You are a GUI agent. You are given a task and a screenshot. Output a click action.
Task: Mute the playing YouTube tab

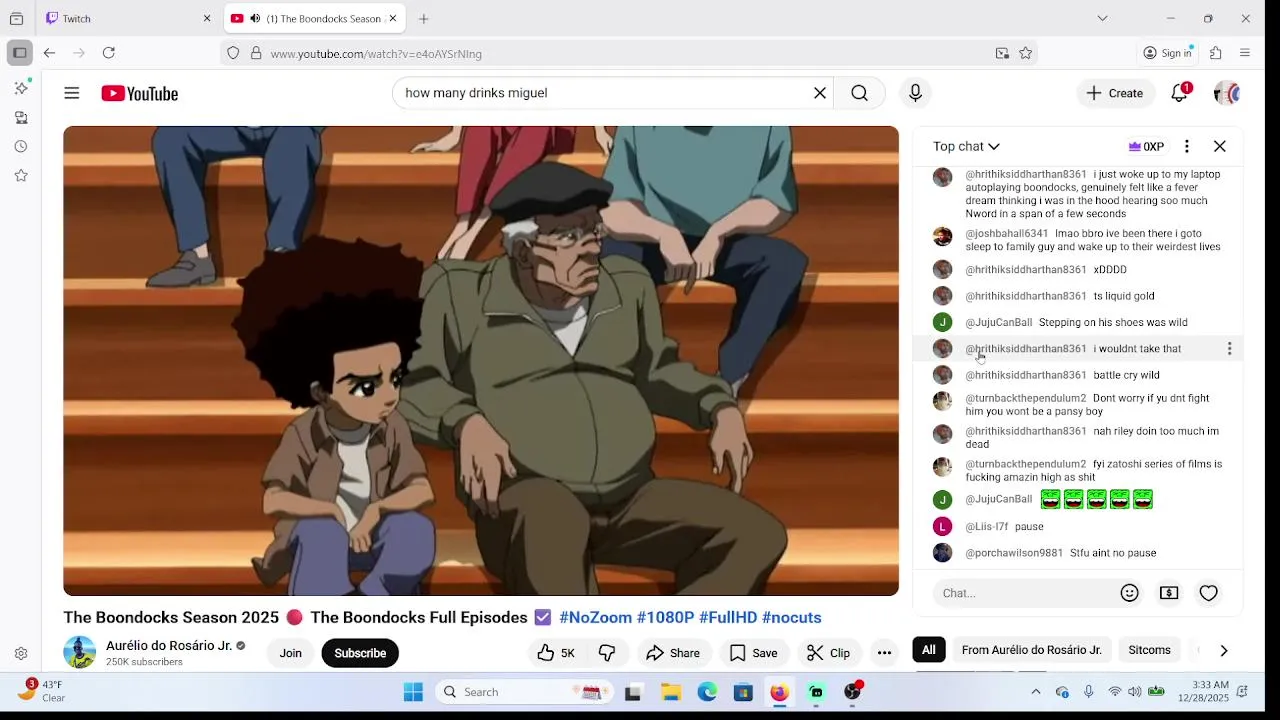pos(254,18)
